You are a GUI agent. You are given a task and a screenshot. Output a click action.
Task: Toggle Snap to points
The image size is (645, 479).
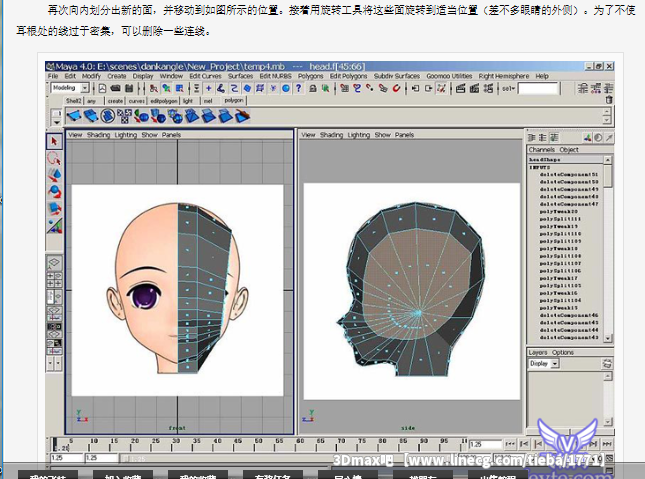point(370,88)
